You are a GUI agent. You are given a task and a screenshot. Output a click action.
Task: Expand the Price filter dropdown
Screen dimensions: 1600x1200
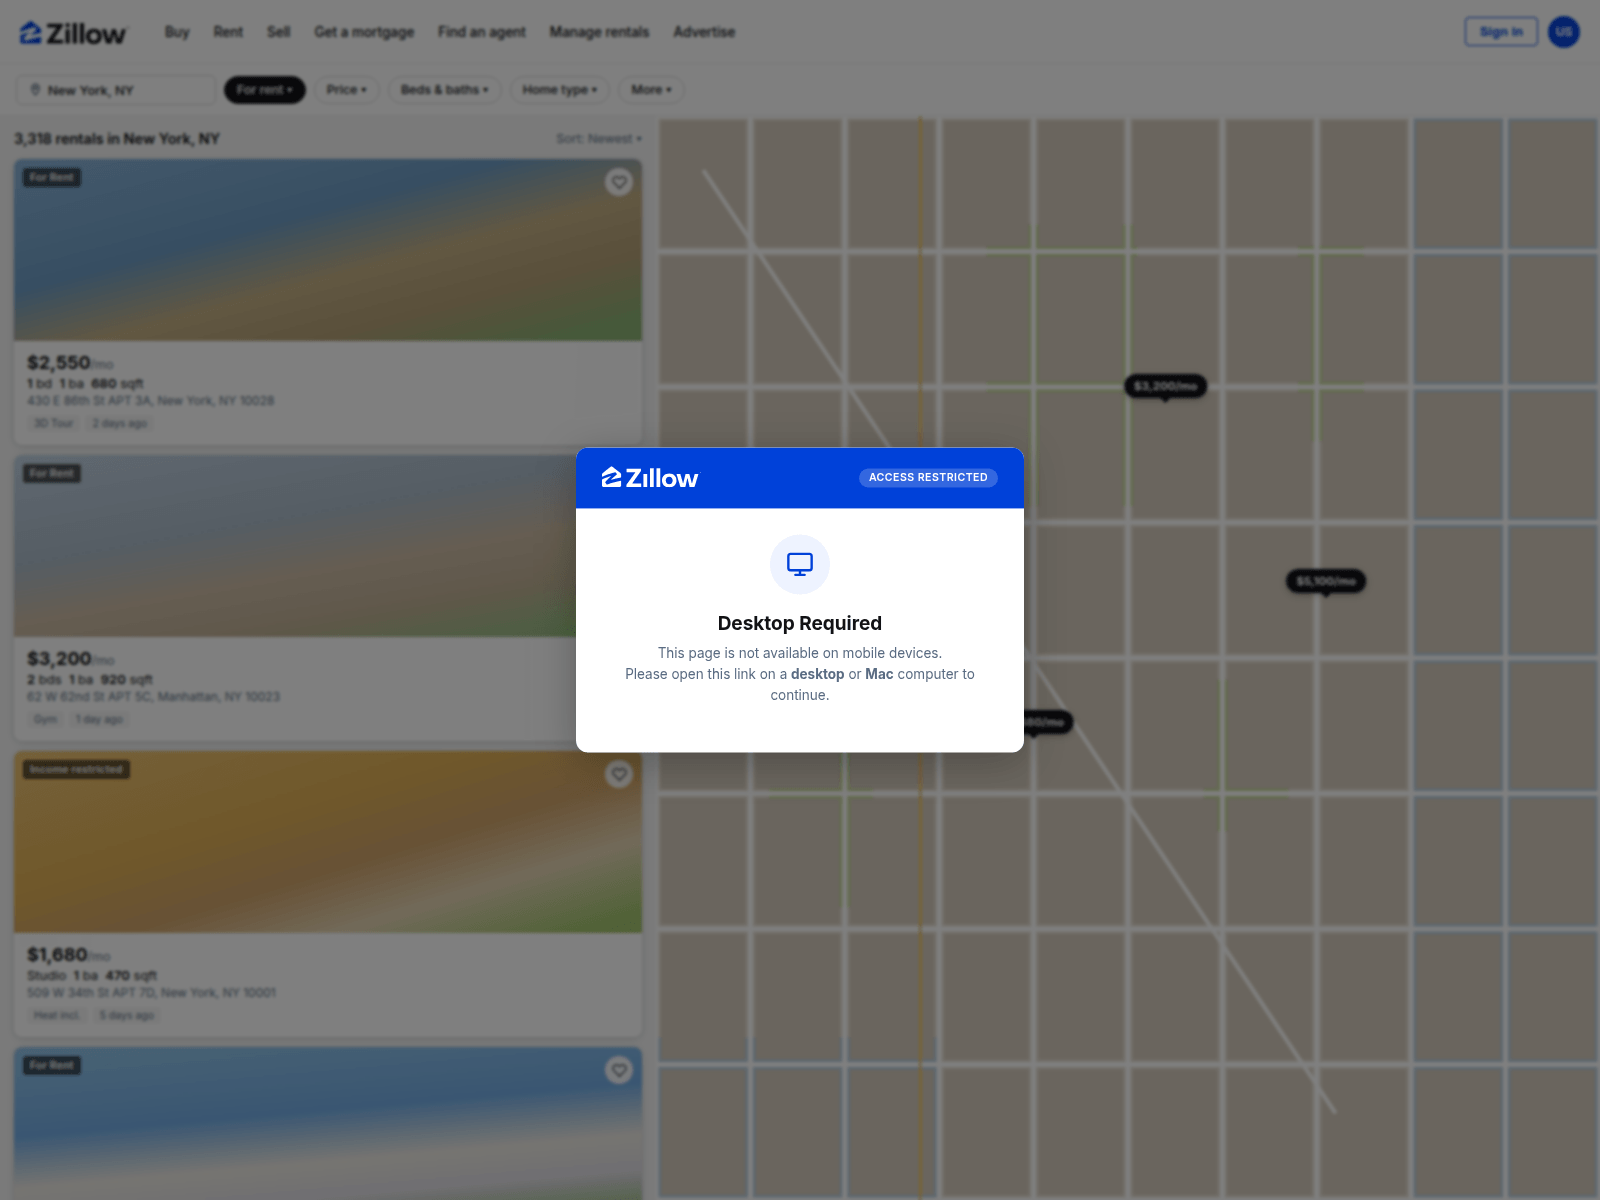tap(347, 90)
